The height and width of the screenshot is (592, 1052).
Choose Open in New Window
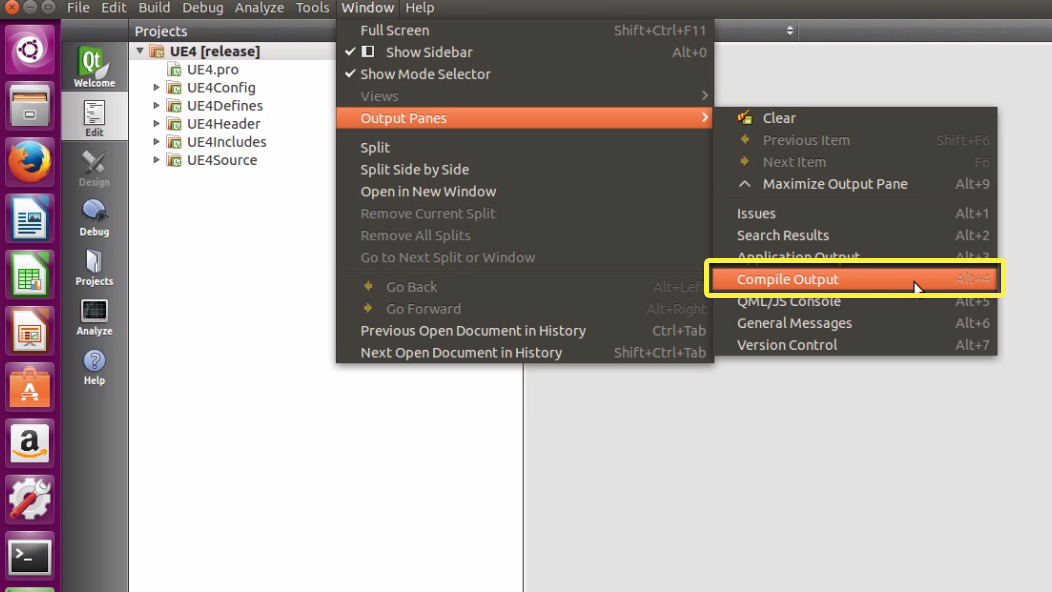[x=525, y=192]
